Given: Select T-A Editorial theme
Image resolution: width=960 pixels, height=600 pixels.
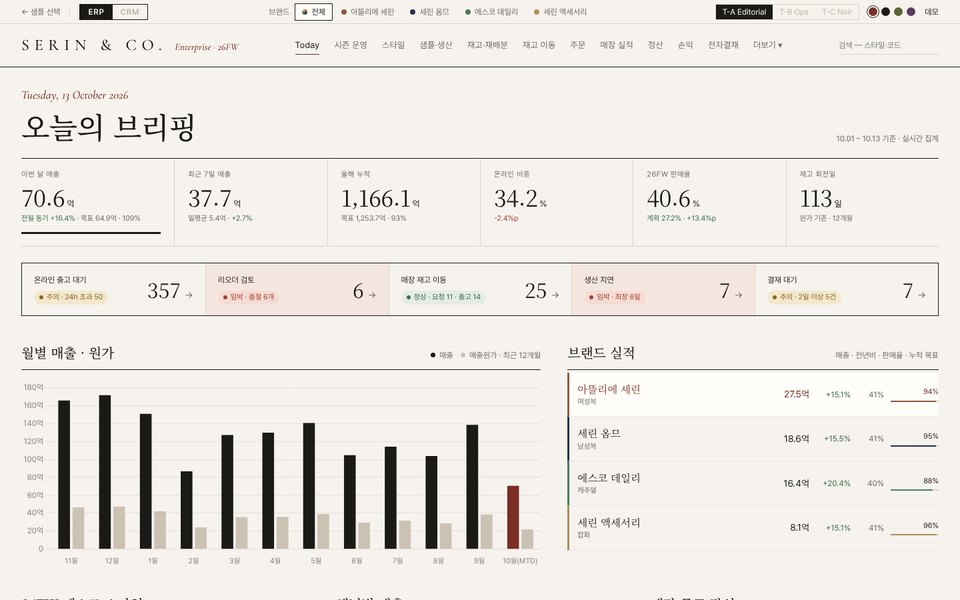Looking at the screenshot, I should (744, 12).
